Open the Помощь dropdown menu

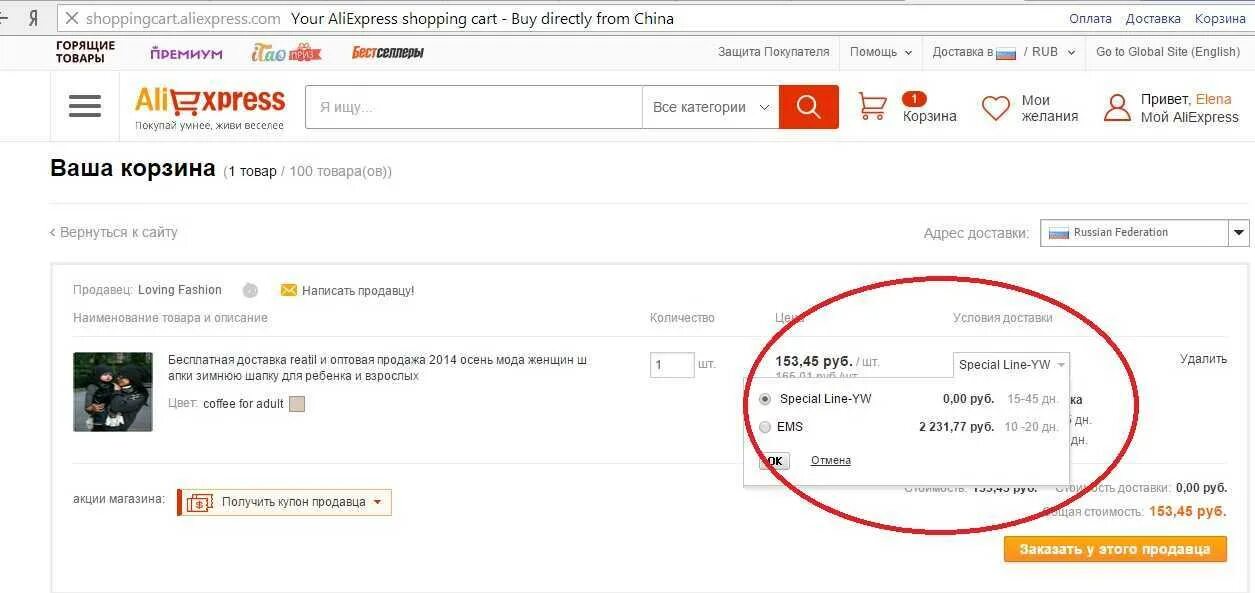point(881,52)
